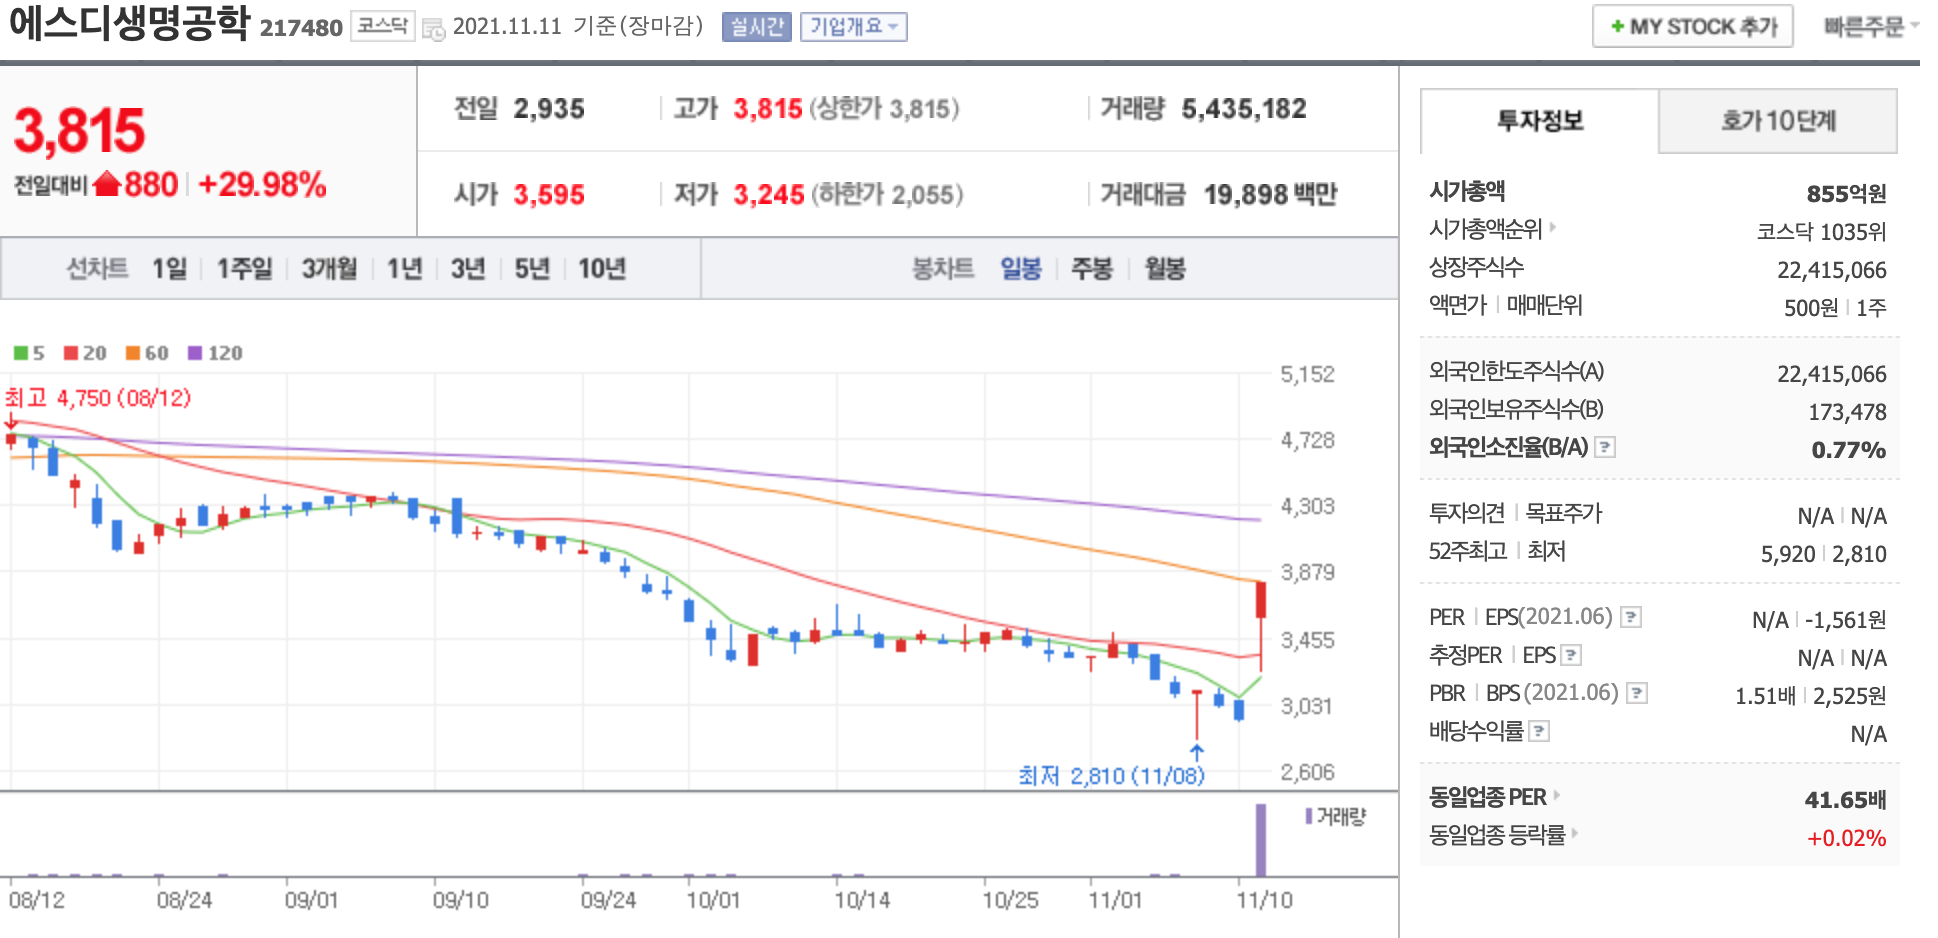The height and width of the screenshot is (938, 1938).
Task: Expand the 빠른주문 dropdown
Action: tap(1871, 27)
